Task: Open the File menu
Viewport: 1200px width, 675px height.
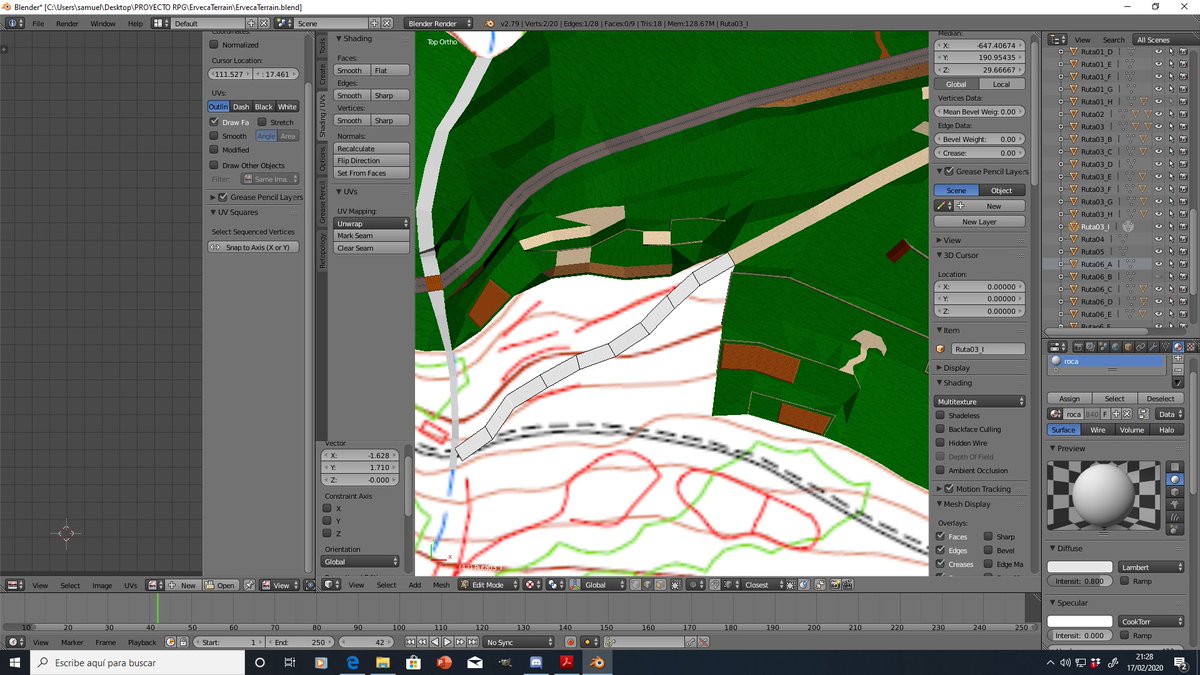Action: [38, 23]
